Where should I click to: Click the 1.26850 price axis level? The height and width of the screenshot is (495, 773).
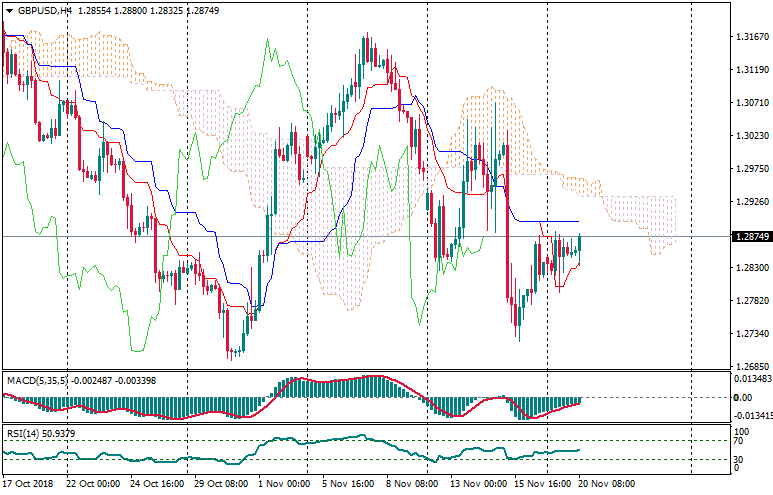coord(750,367)
